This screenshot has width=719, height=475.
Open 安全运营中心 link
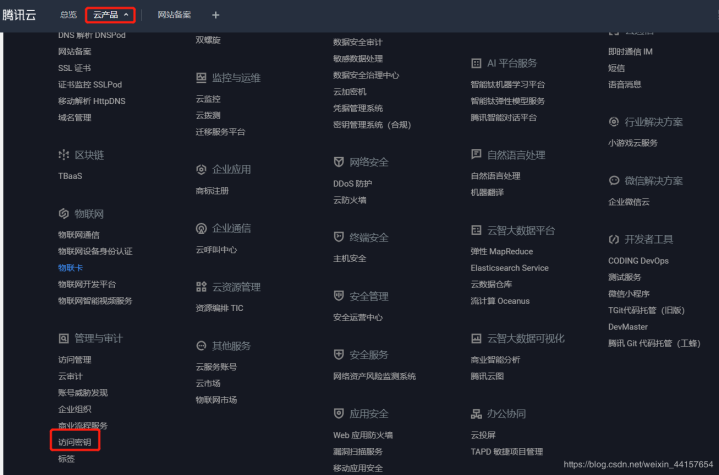[x=358, y=317]
